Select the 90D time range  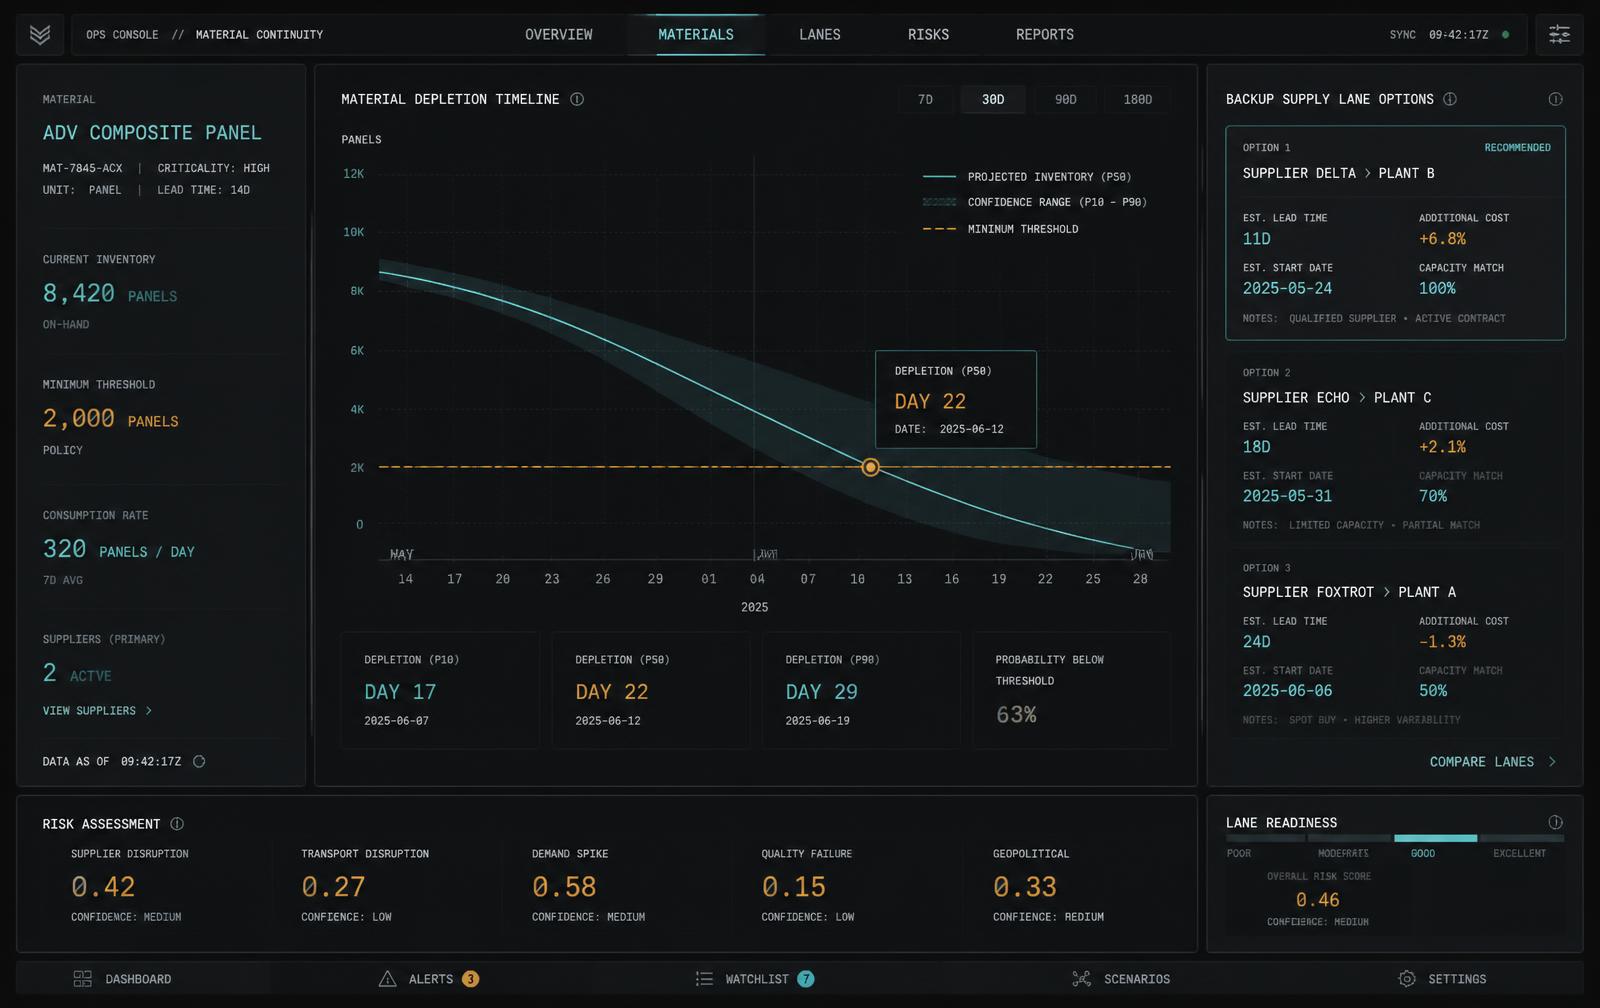(x=1066, y=99)
